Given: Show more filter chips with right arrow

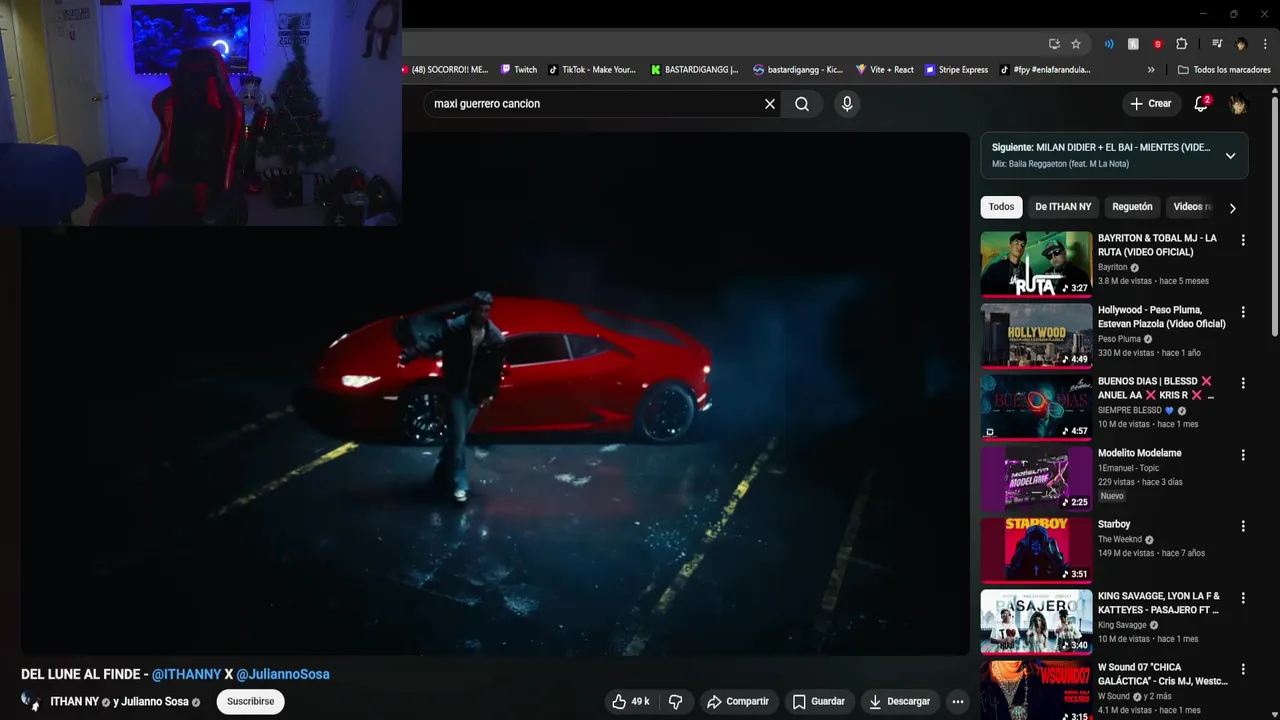Looking at the screenshot, I should [x=1232, y=208].
